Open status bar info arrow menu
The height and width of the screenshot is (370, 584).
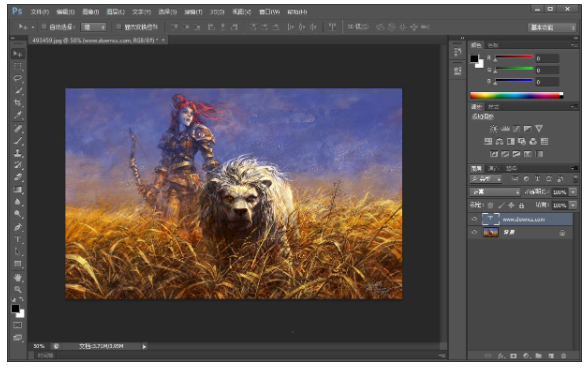click(144, 347)
